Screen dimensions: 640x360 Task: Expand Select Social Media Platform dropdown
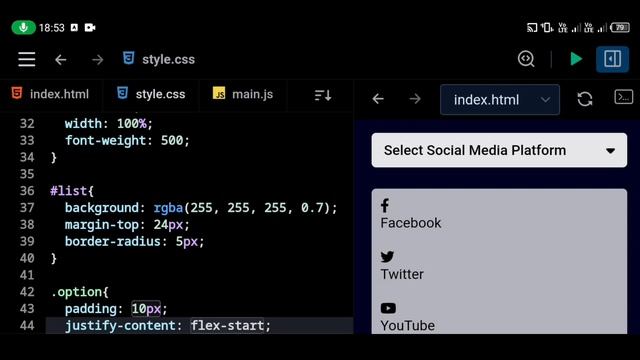coord(499,150)
